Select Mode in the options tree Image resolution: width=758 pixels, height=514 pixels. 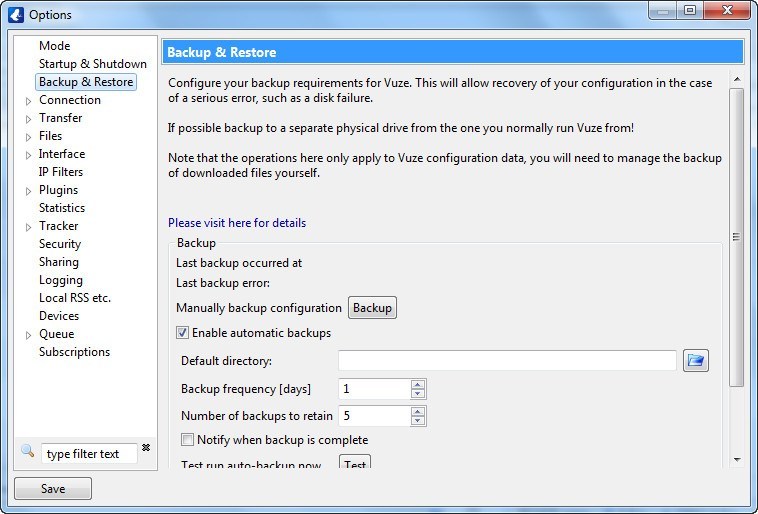point(55,45)
